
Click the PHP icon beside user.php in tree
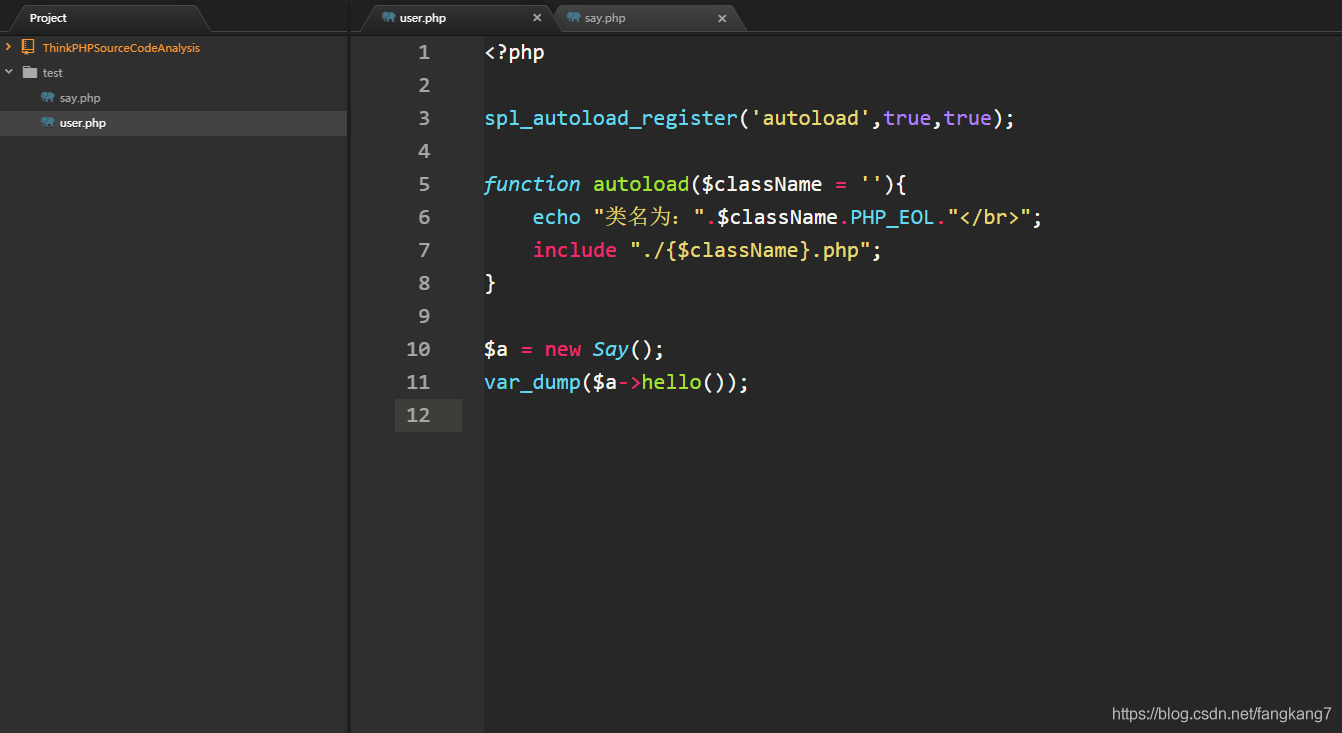[47, 123]
